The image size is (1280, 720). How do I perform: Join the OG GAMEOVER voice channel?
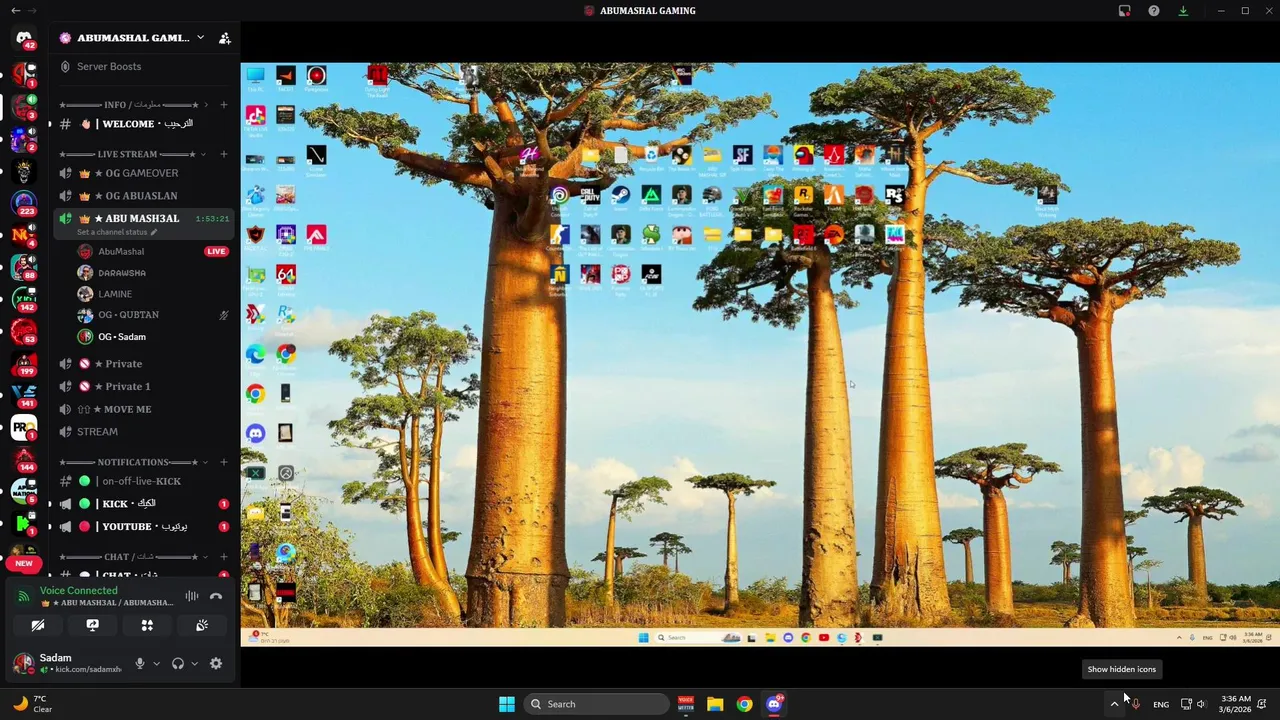(x=144, y=173)
